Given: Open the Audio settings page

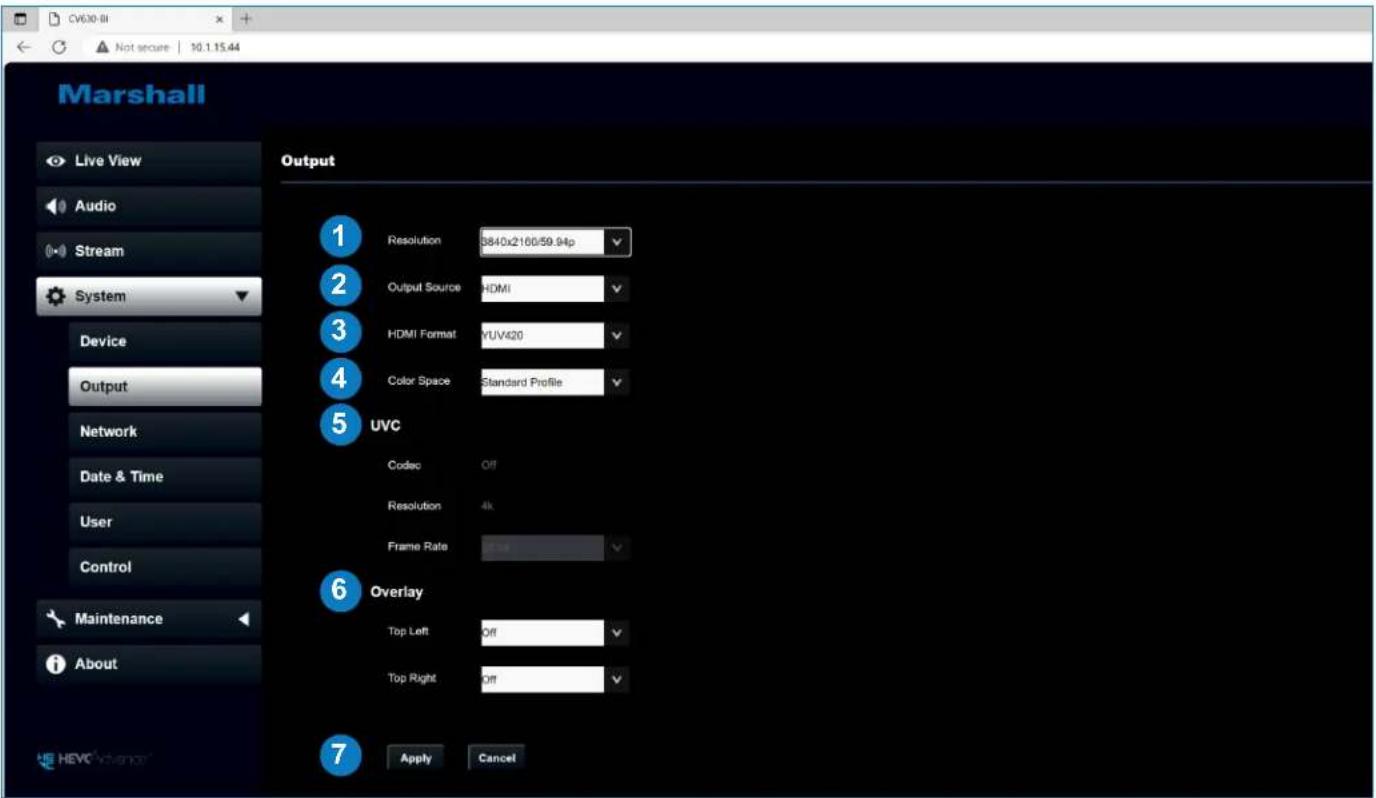Looking at the screenshot, I should point(148,206).
